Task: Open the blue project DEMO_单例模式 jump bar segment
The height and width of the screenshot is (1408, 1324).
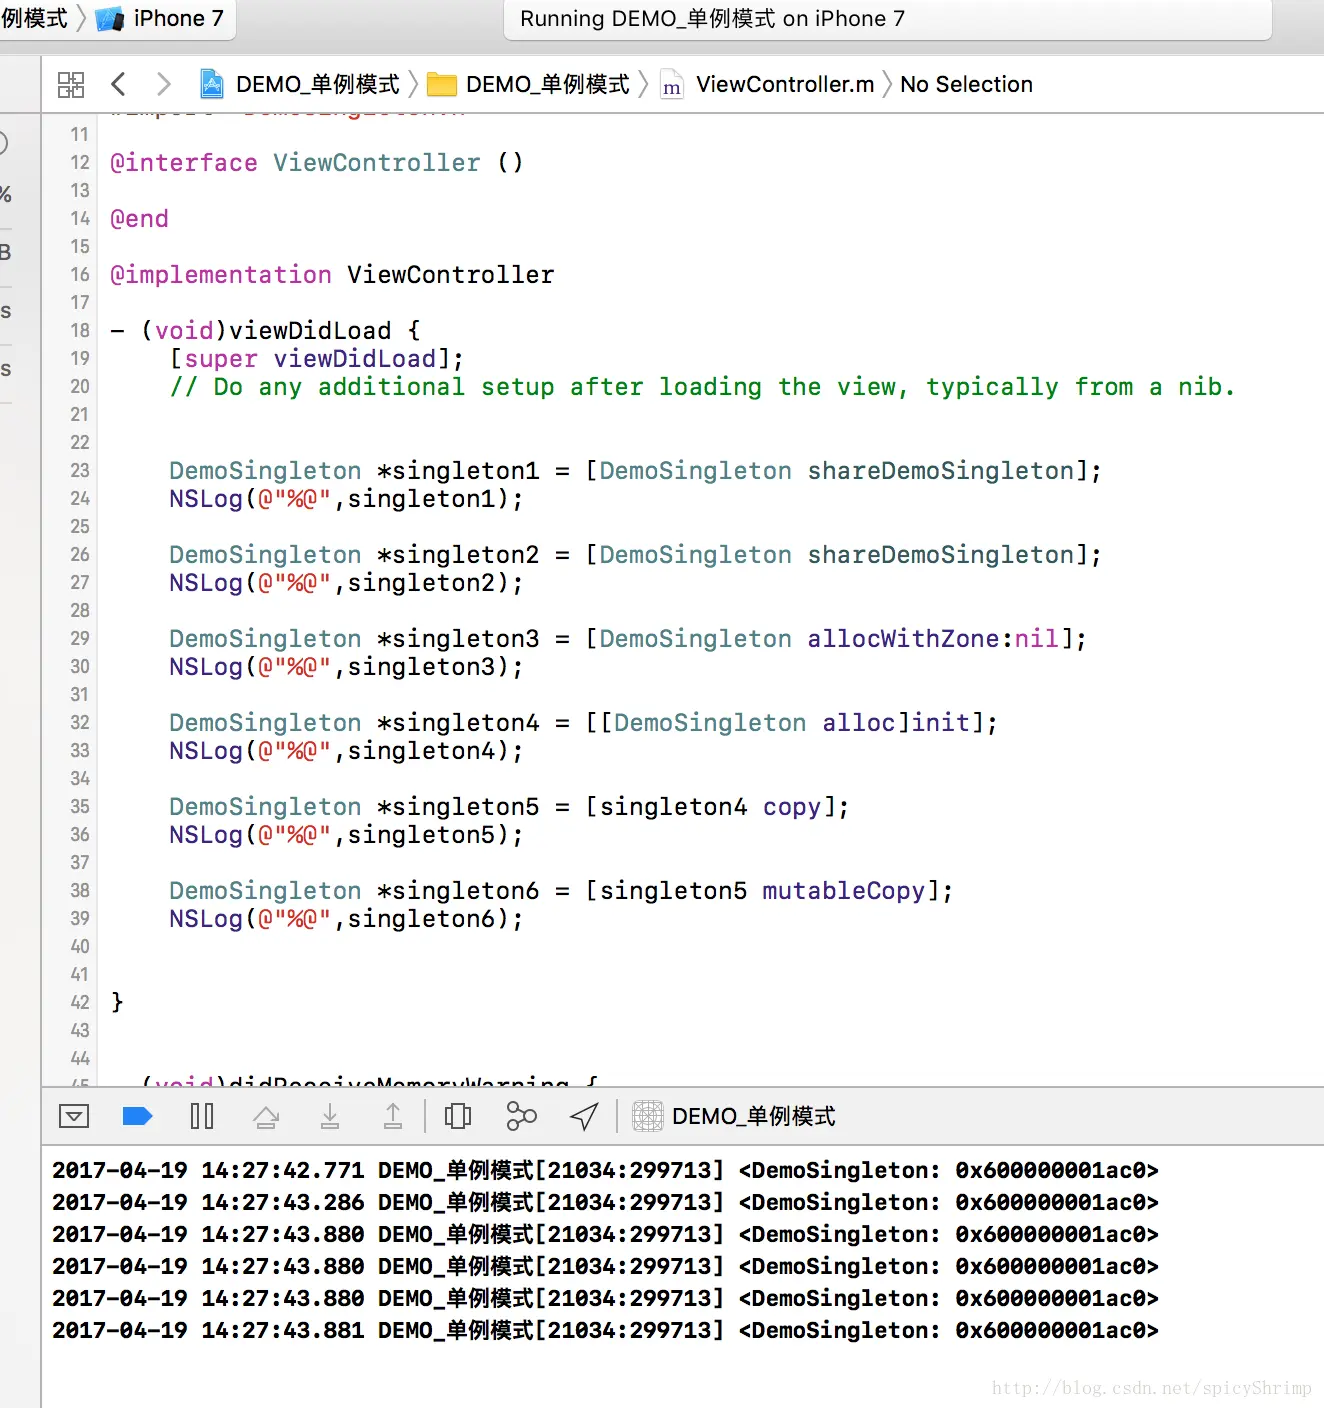Action: click(x=300, y=84)
